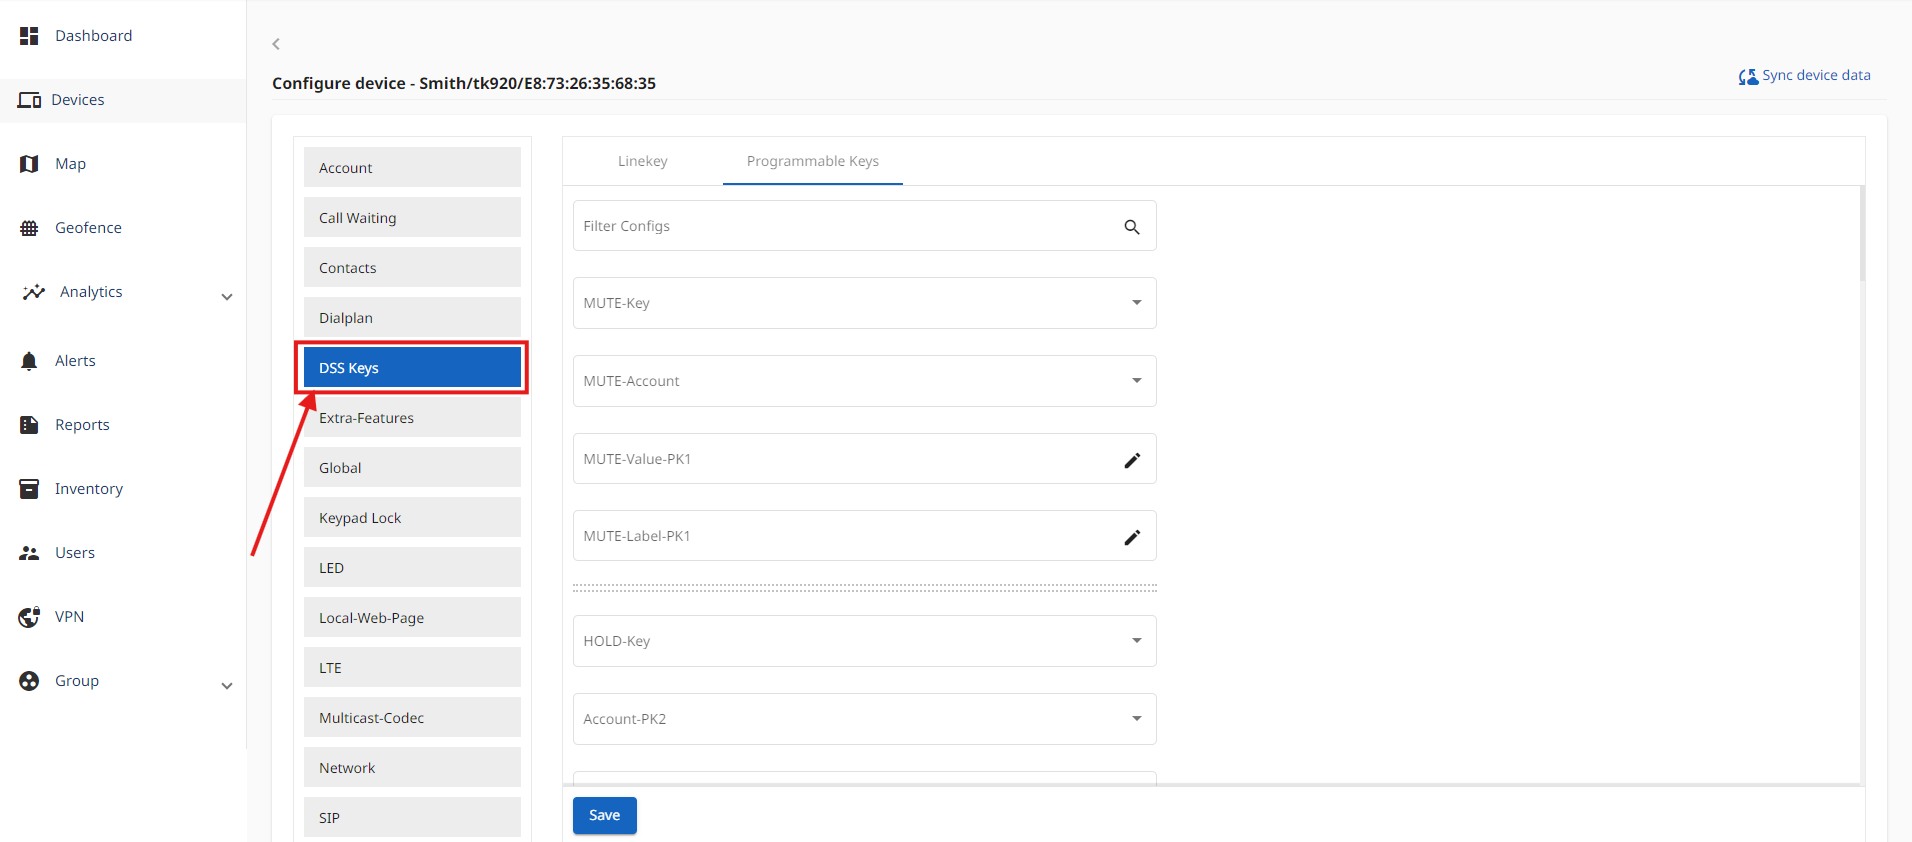Edit MUTE-Label-PK1 with pencil icon
This screenshot has width=1912, height=842.
1131,537
